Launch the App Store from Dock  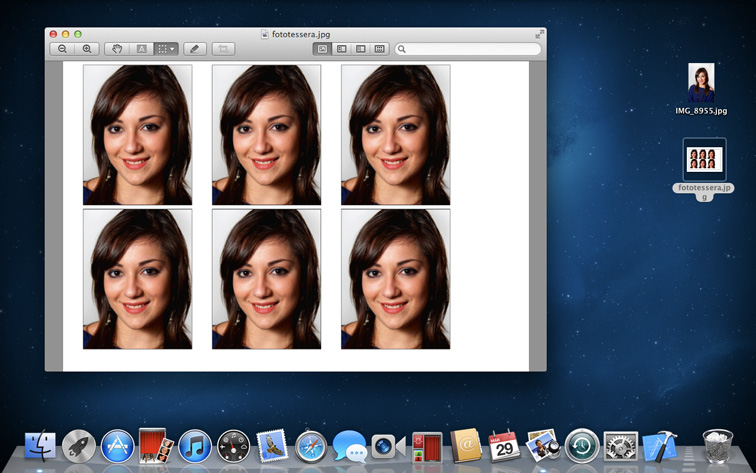(x=117, y=446)
